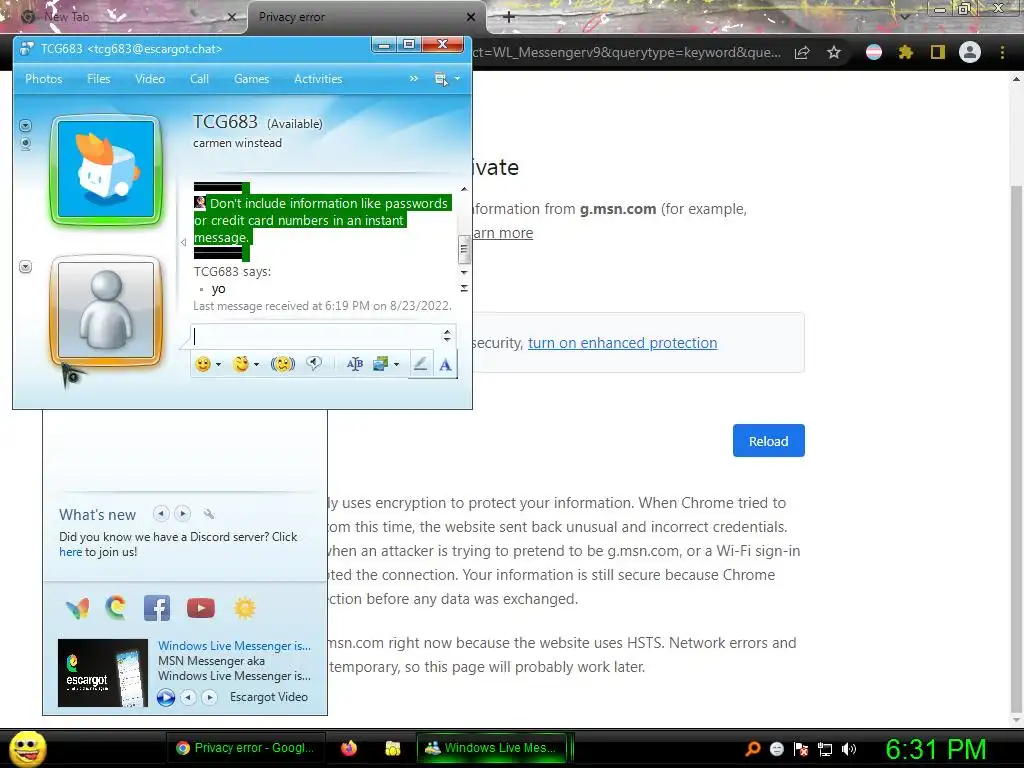
Task: Click the smiley Start button on taskbar
Action: tap(27, 748)
